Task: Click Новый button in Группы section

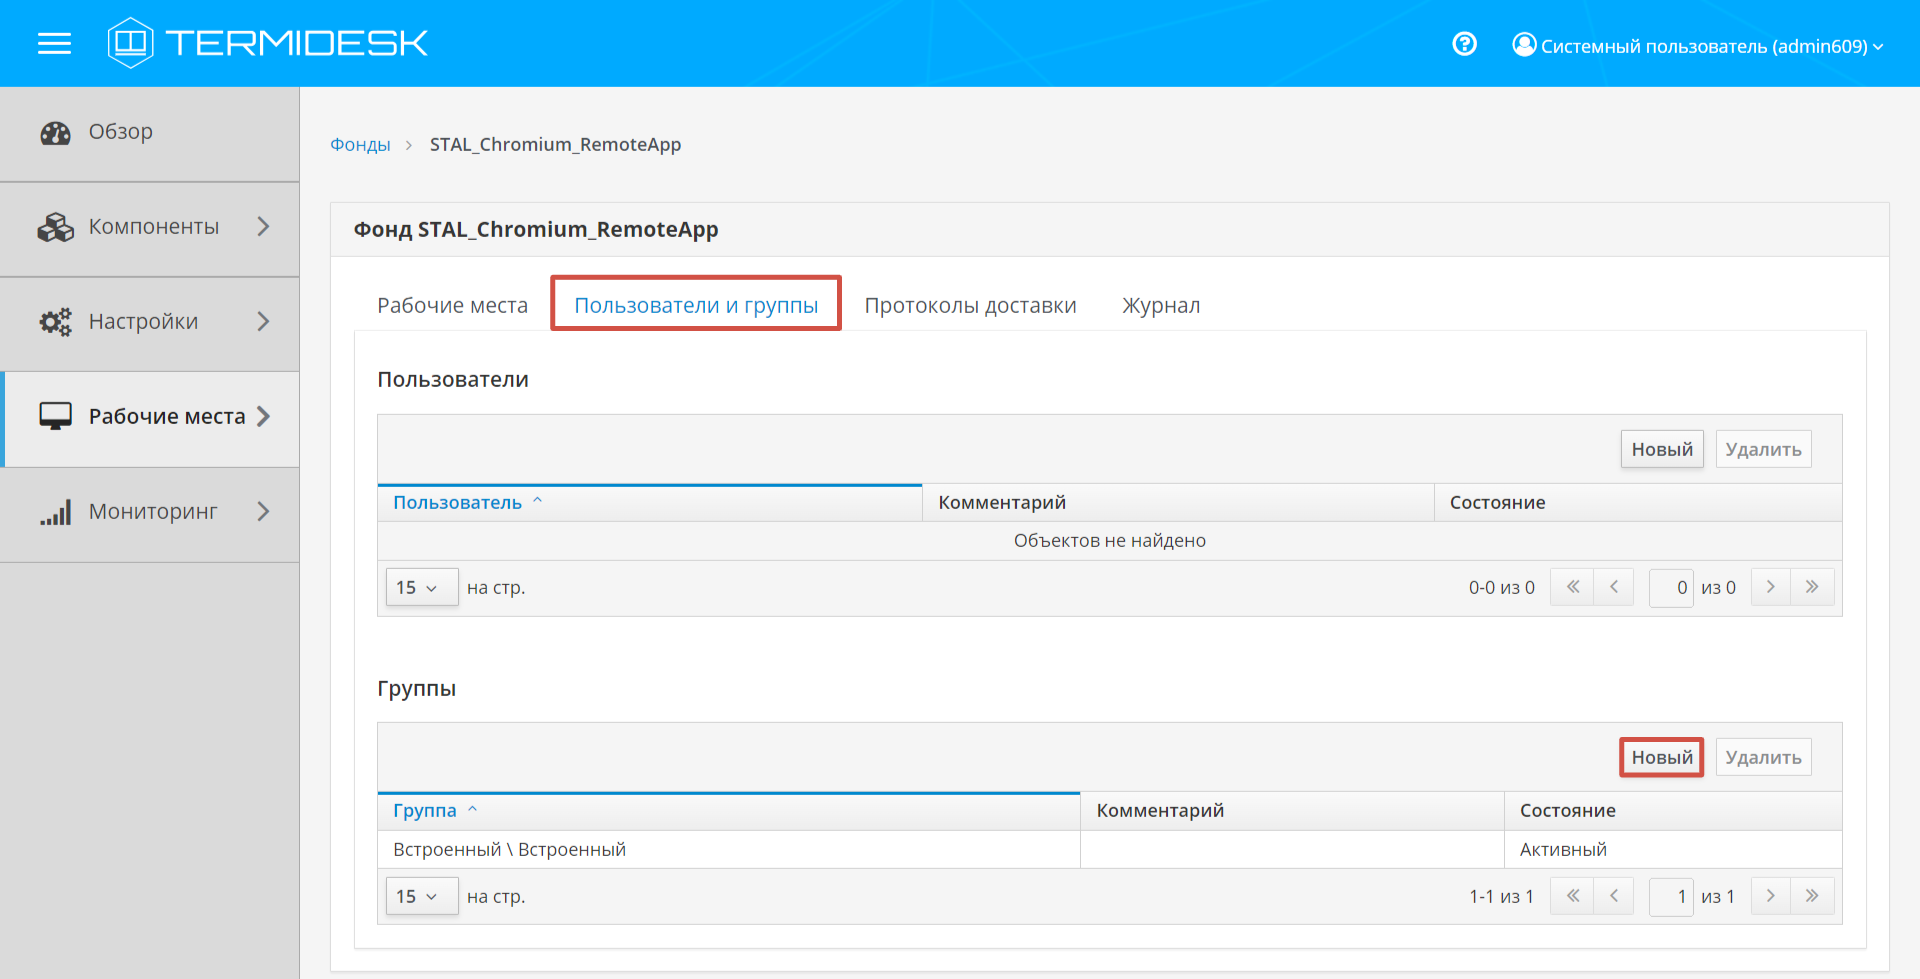Action: pos(1661,757)
